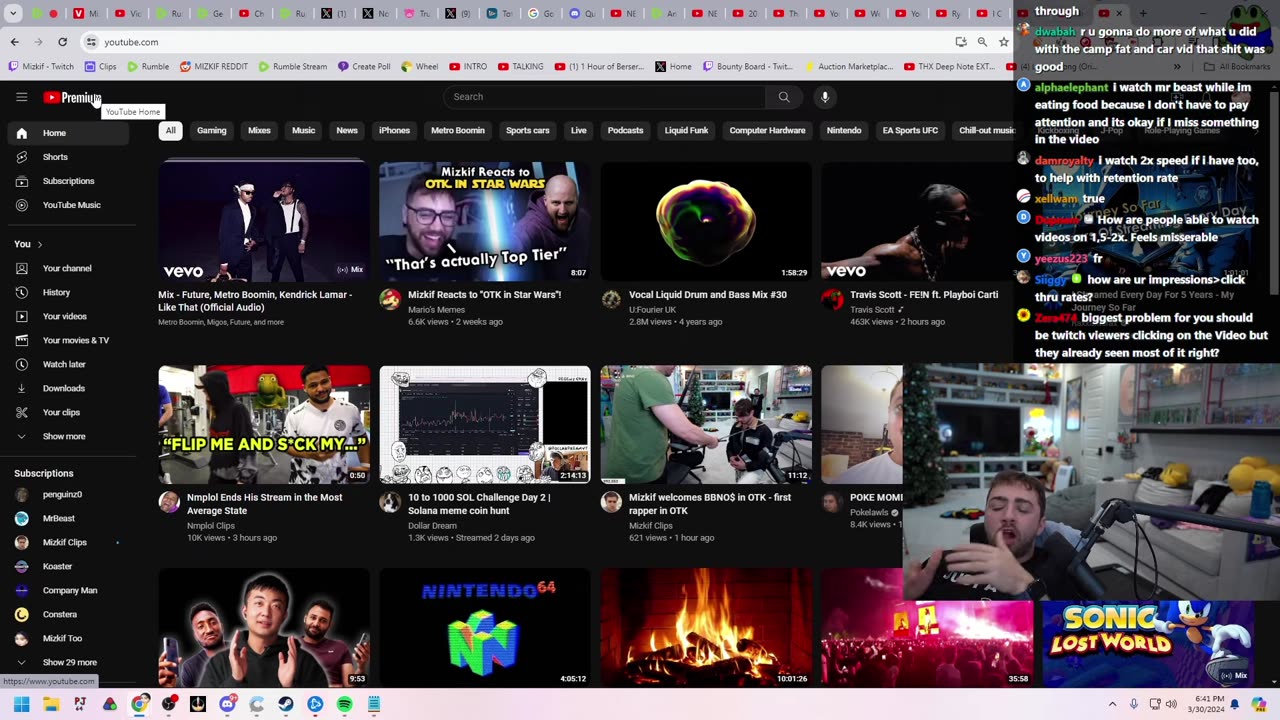Select the All filter chip
Screen dimensions: 1280x720
pos(170,131)
